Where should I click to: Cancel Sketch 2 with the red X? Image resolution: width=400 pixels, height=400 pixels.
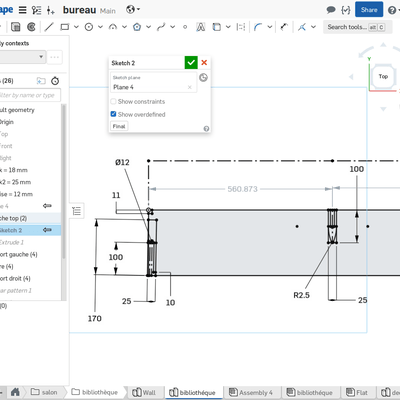[x=204, y=62]
